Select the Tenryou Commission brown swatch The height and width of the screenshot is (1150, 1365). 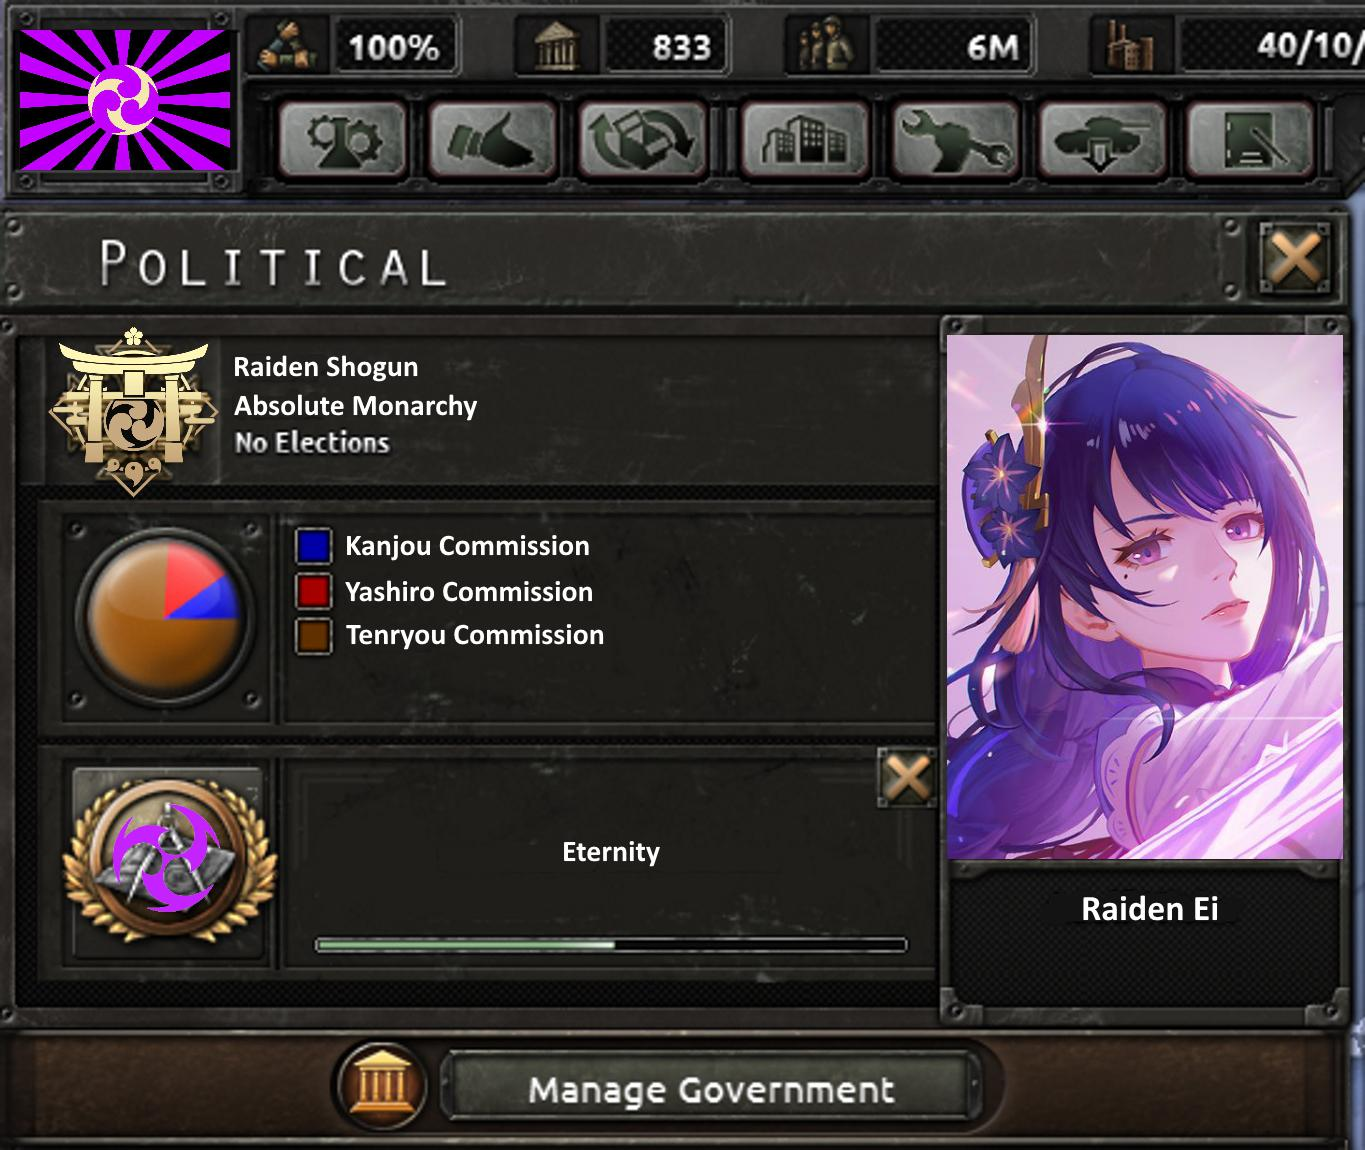313,636
